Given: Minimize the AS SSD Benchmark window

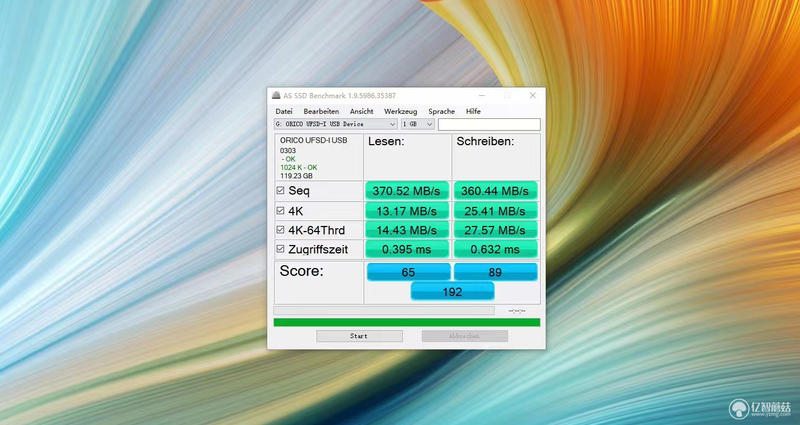Looking at the screenshot, I should pos(482,95).
